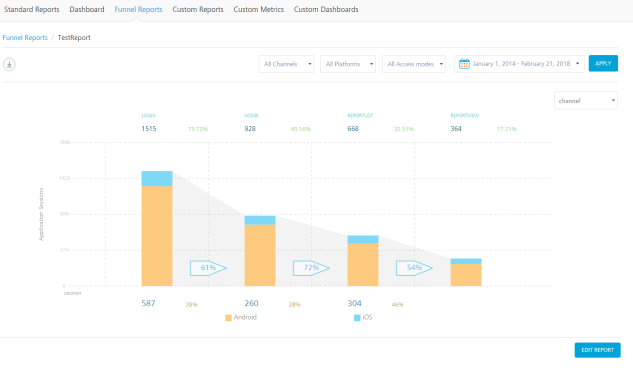Click the 72% conversion arrow

coord(311,268)
